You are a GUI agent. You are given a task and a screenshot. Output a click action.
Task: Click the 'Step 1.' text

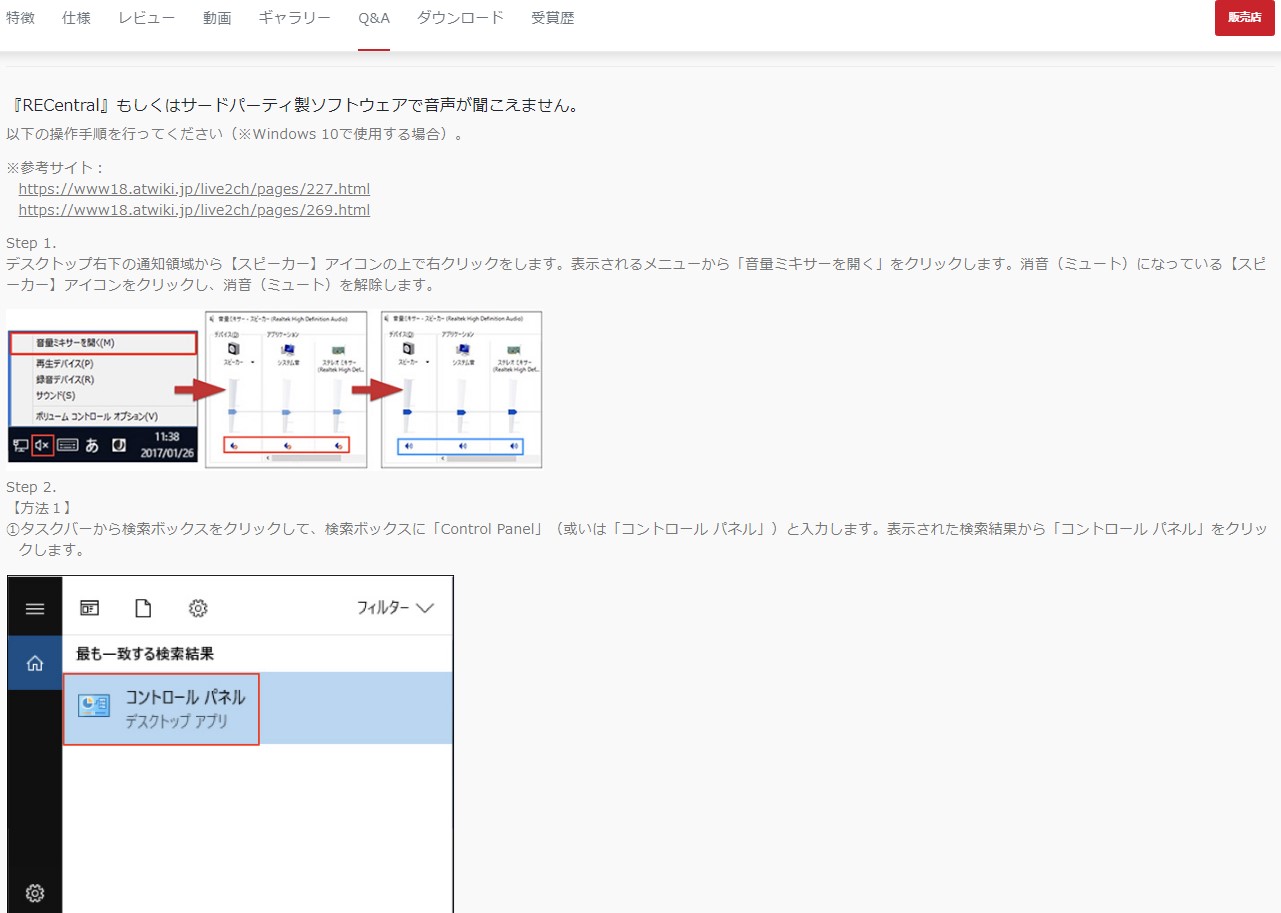pos(31,243)
